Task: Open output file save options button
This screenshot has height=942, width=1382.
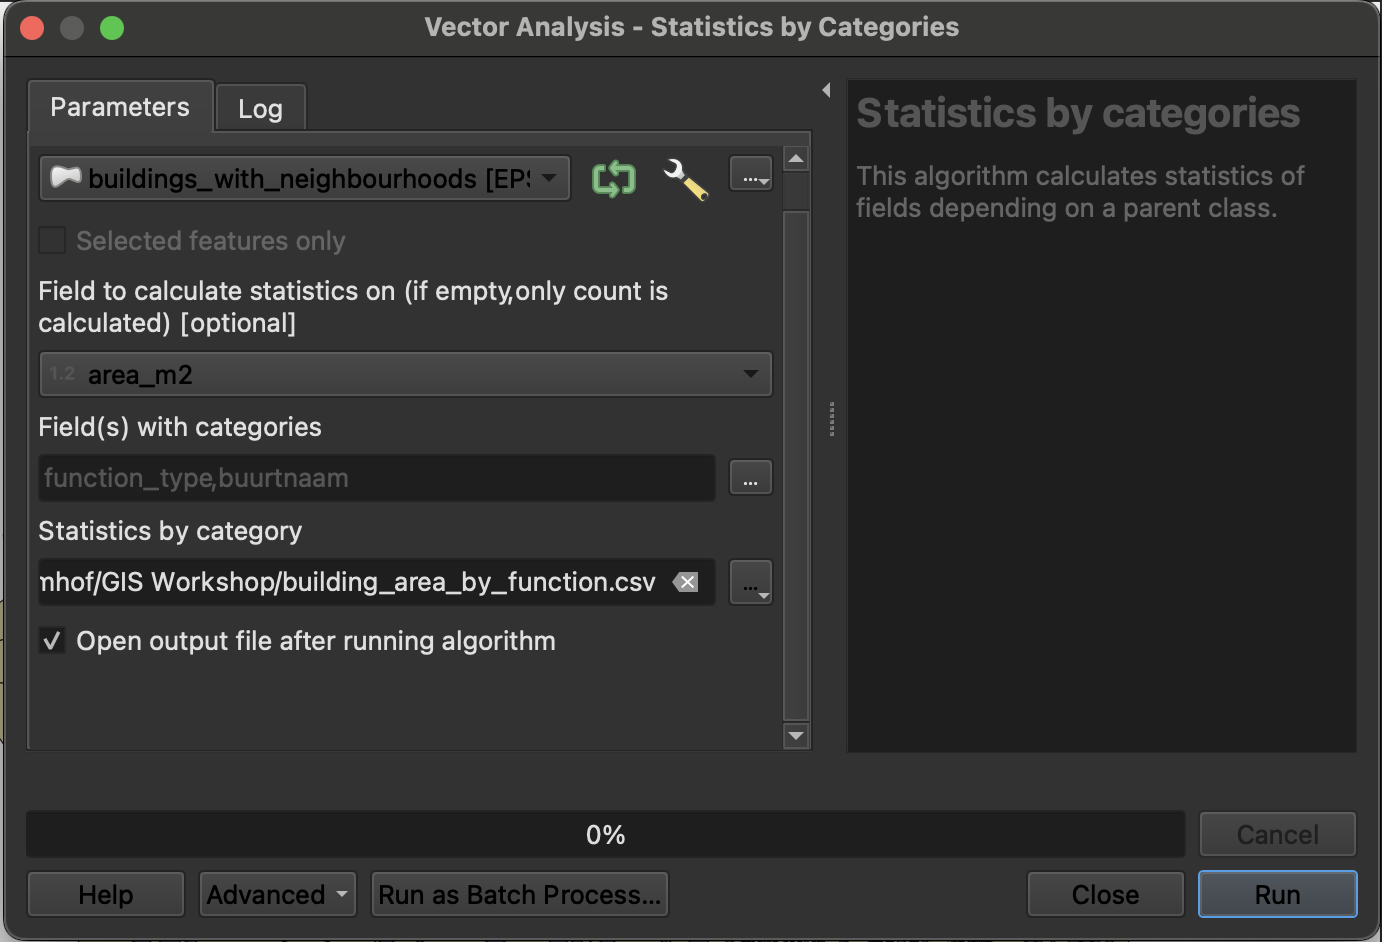Action: [750, 582]
